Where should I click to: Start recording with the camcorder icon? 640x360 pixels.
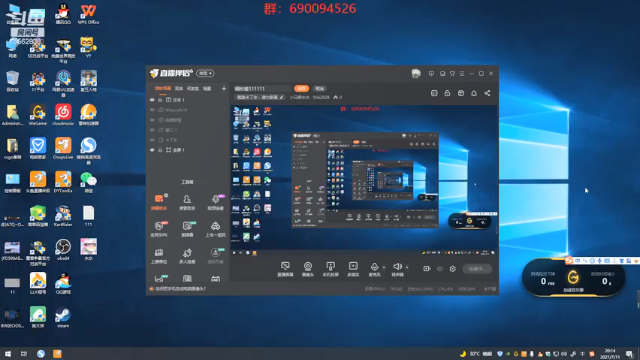pos(427,269)
